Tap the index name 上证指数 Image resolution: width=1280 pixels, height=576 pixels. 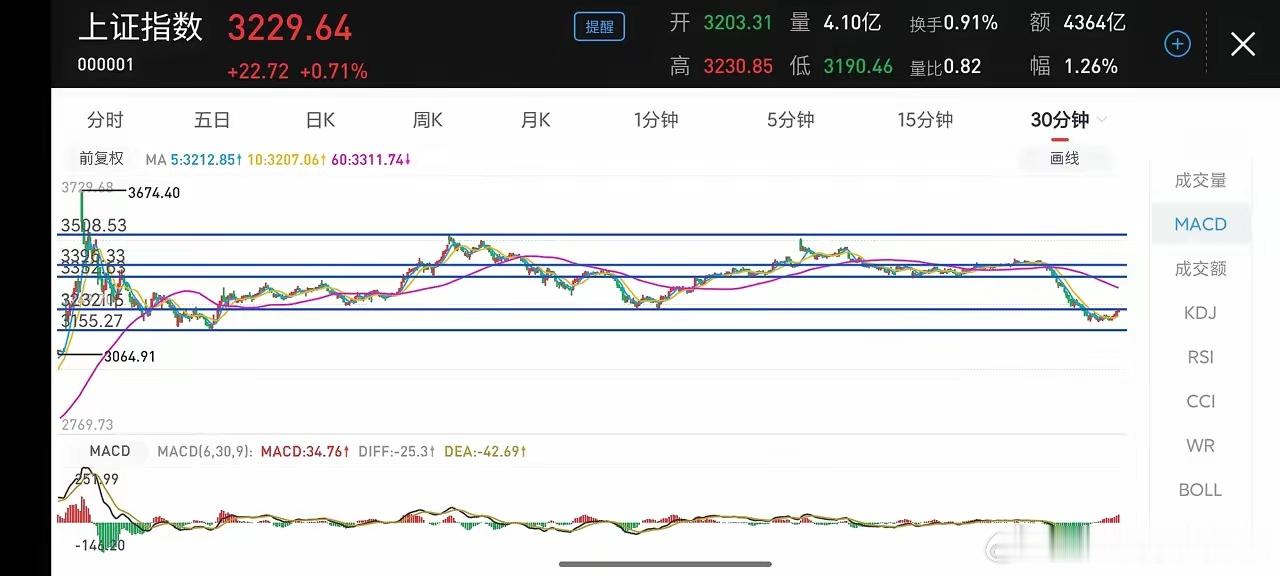141,27
